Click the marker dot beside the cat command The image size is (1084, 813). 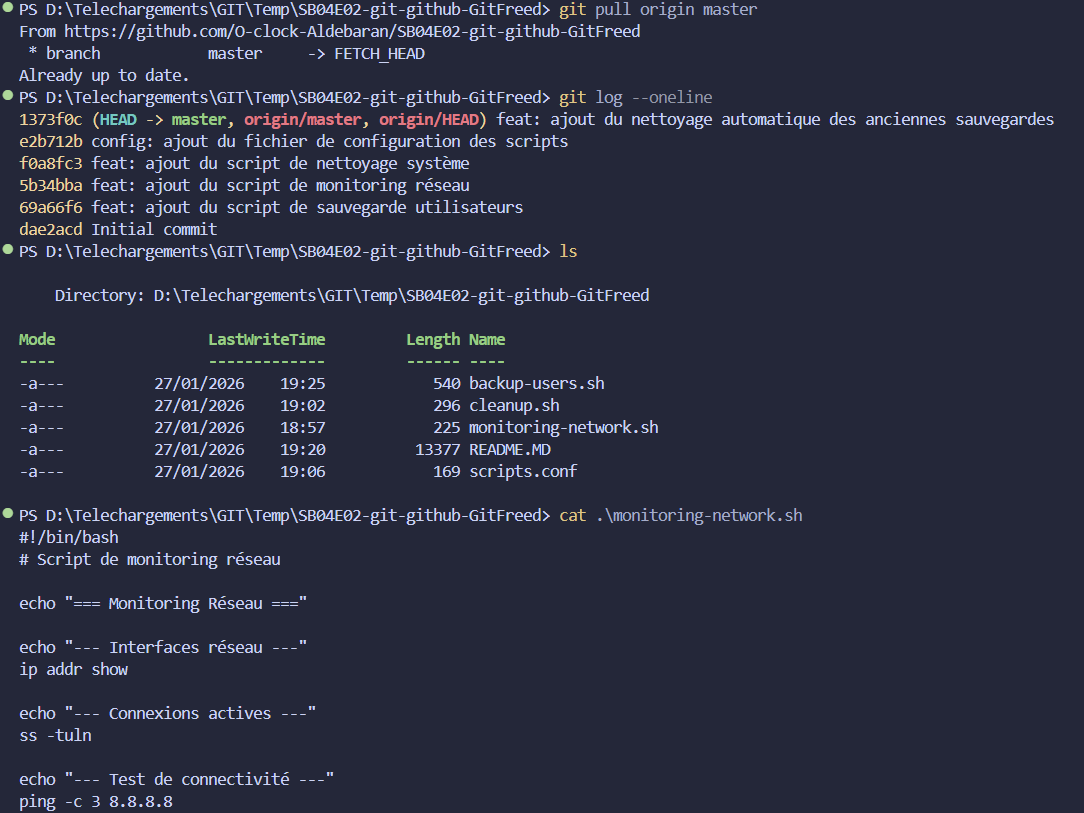click(x=8, y=515)
